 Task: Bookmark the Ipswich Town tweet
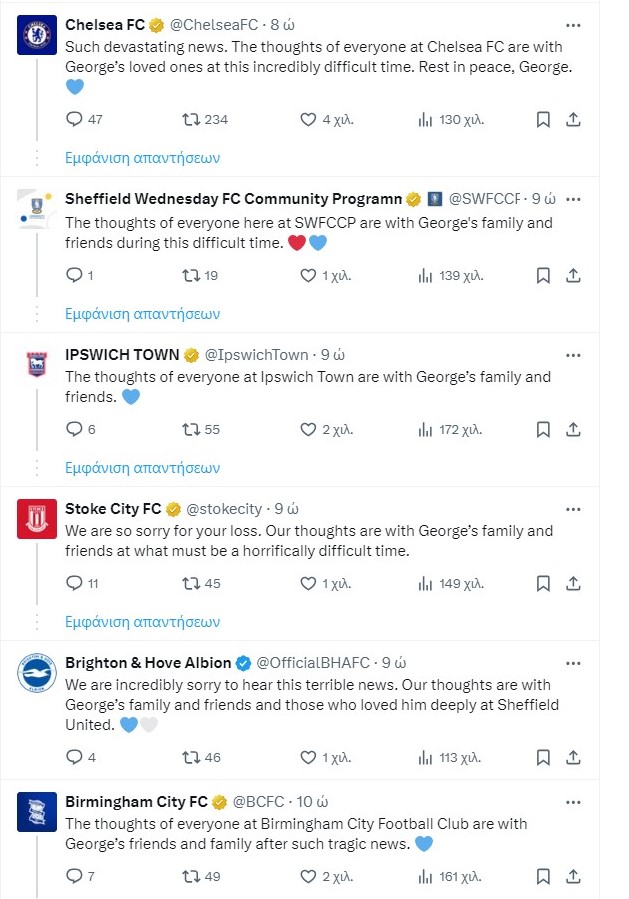click(542, 429)
